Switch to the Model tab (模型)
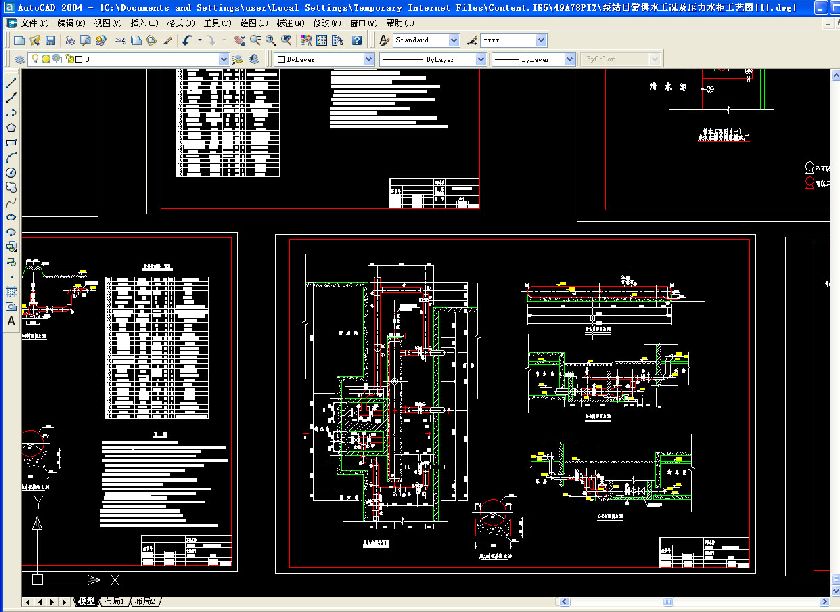This screenshot has height=612, width=840. [87, 601]
